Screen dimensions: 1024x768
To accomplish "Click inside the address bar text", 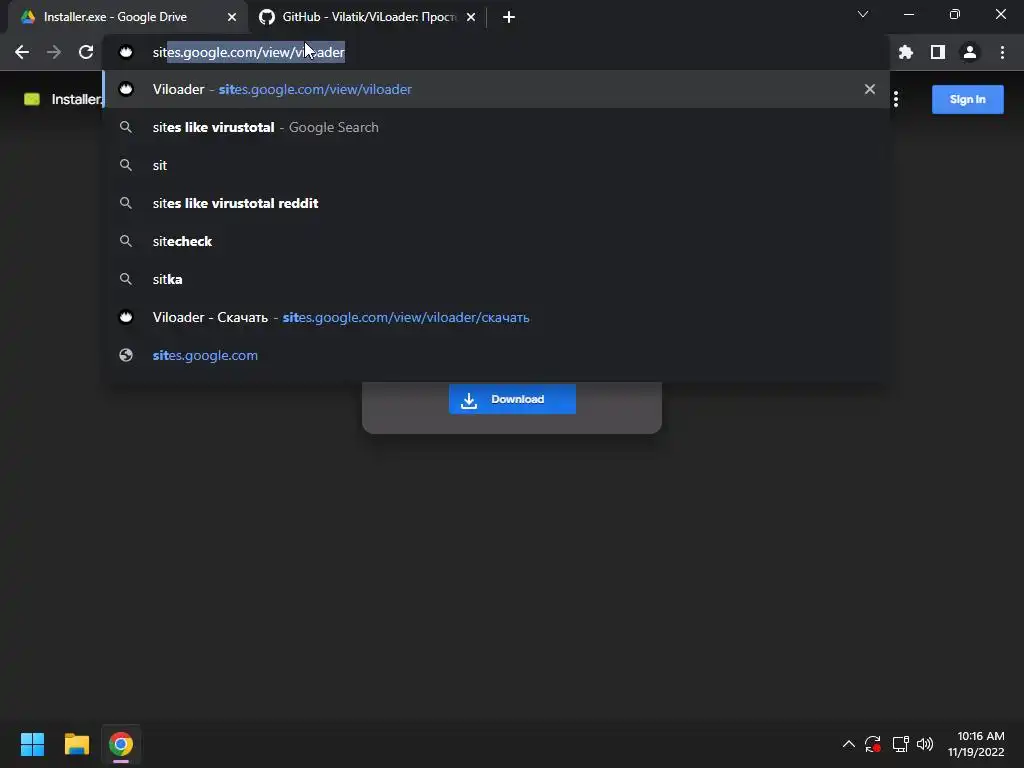I will (248, 52).
